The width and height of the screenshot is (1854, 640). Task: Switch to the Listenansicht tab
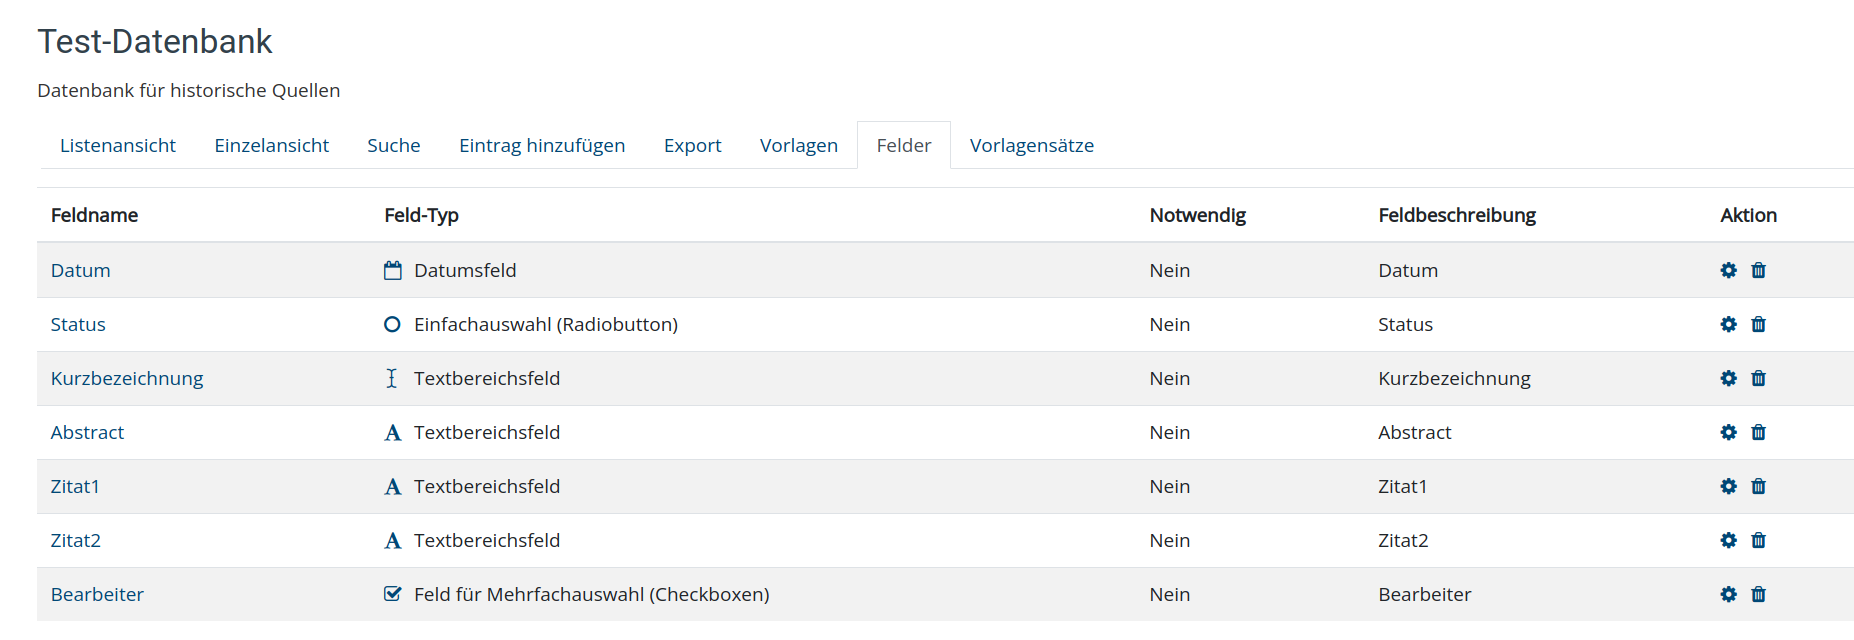(x=118, y=145)
